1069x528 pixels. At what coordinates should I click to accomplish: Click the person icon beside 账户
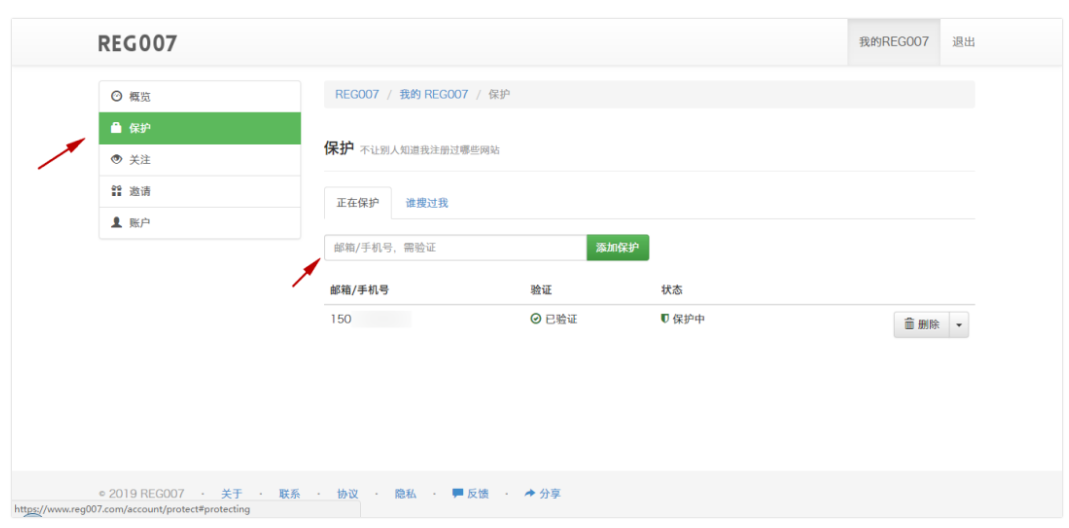117,223
